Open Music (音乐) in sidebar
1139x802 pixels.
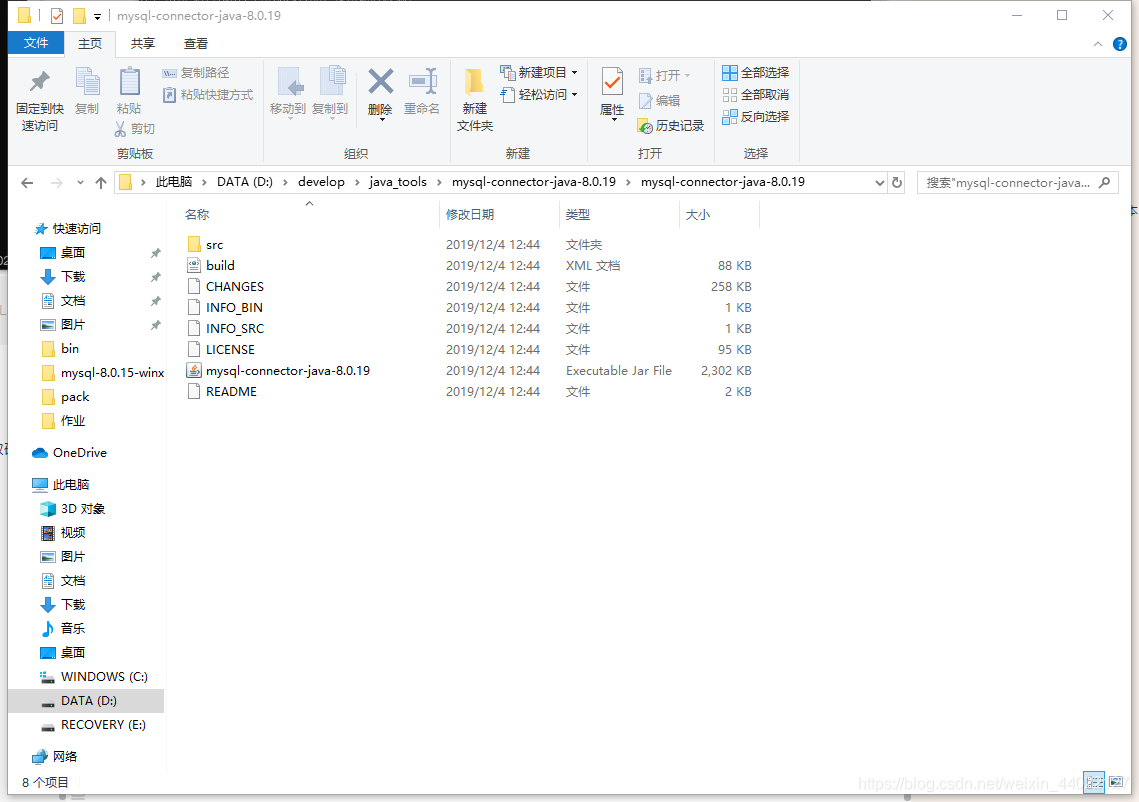(73, 628)
